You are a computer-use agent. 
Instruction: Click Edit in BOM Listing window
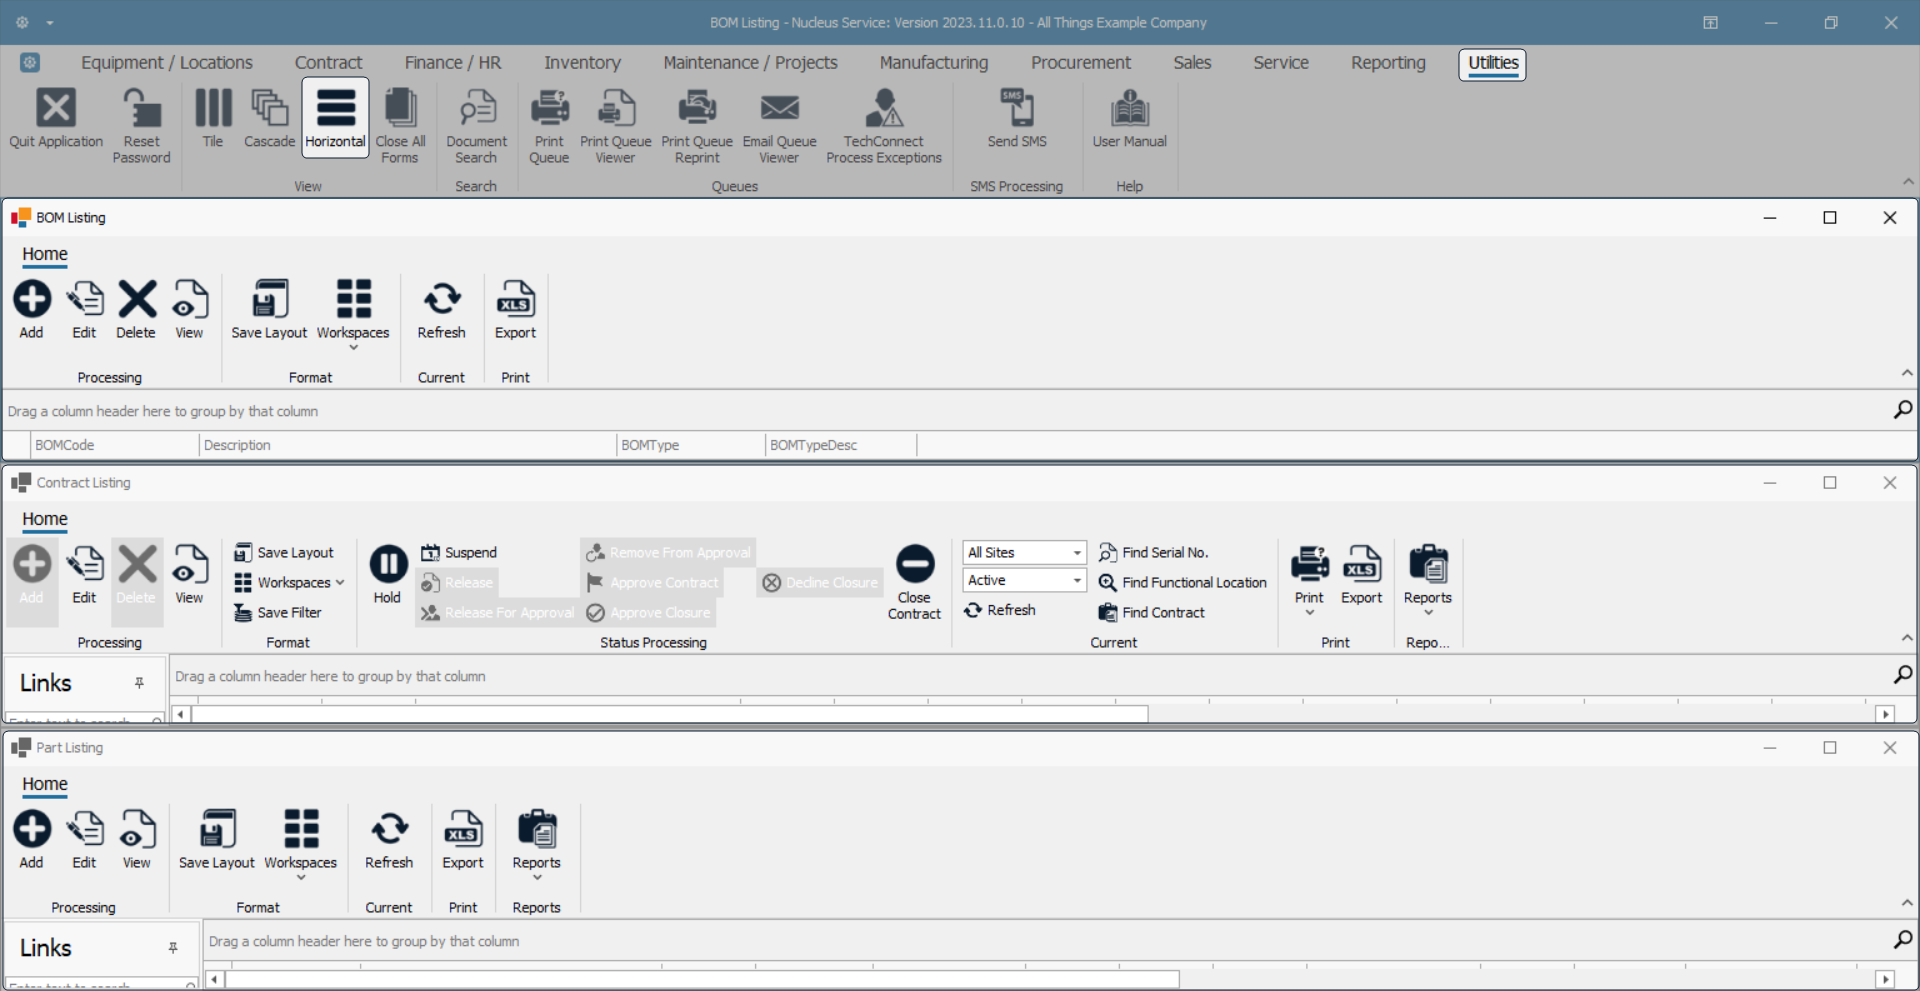[85, 310]
